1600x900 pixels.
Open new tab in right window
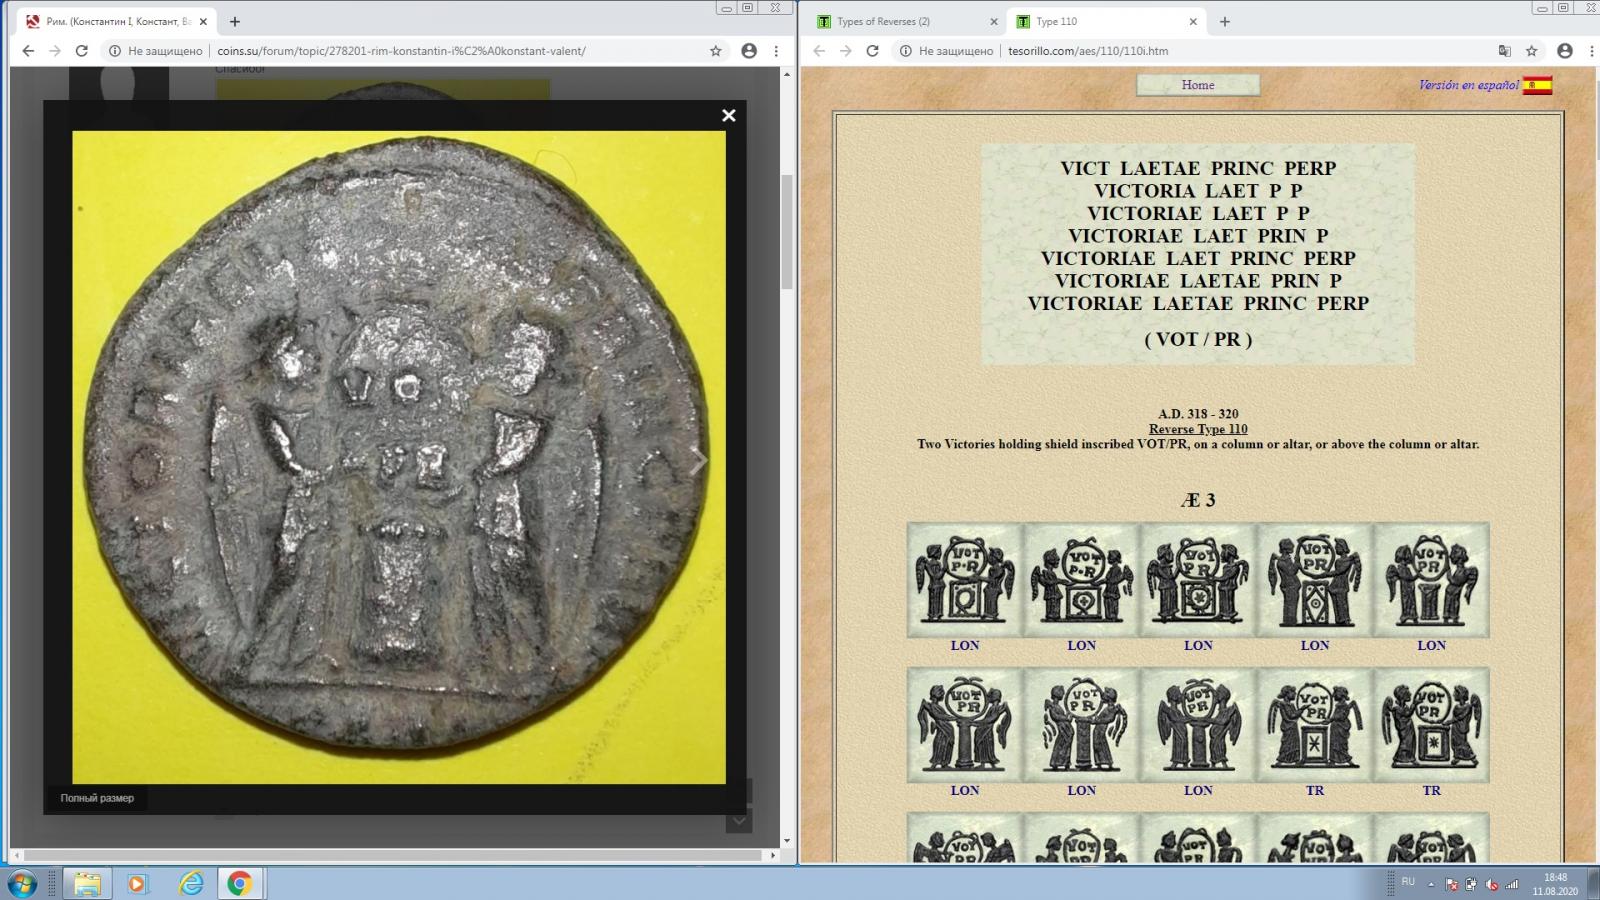pyautogui.click(x=1225, y=21)
